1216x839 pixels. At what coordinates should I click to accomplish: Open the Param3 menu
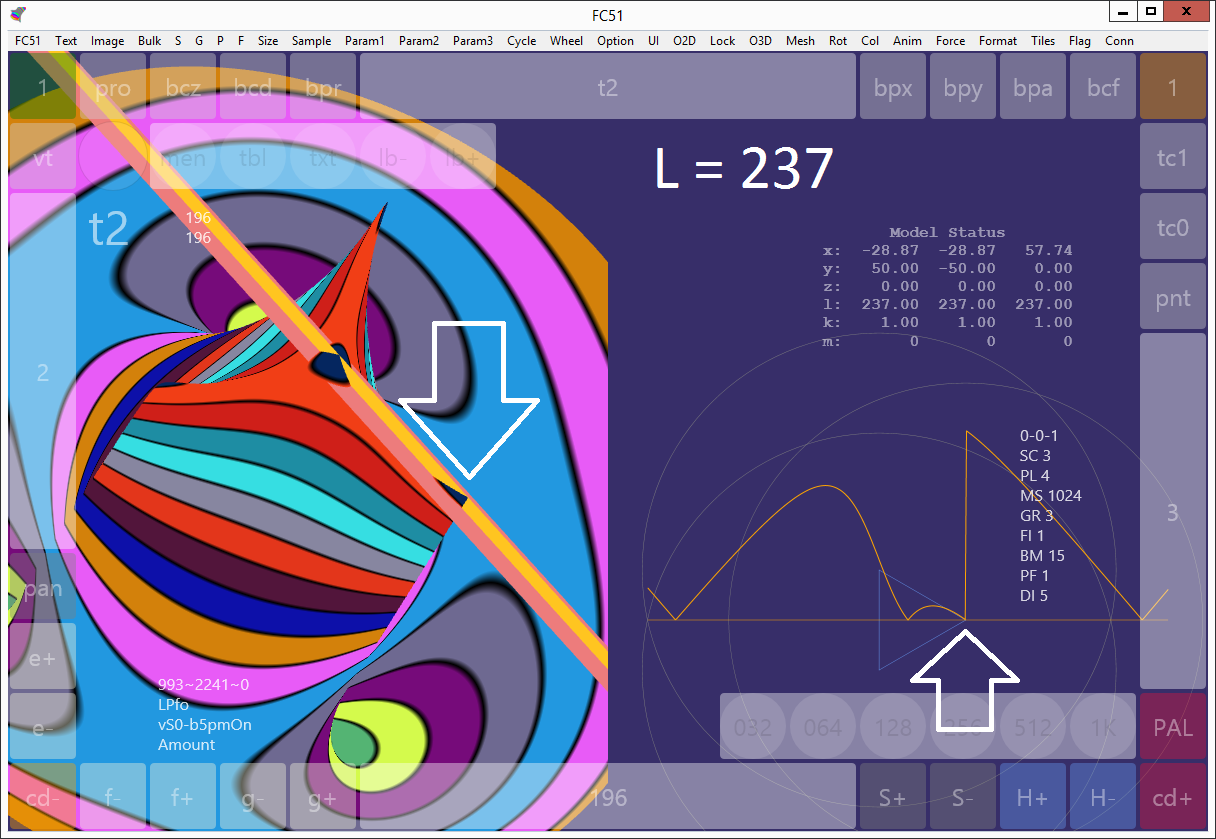pyautogui.click(x=472, y=41)
